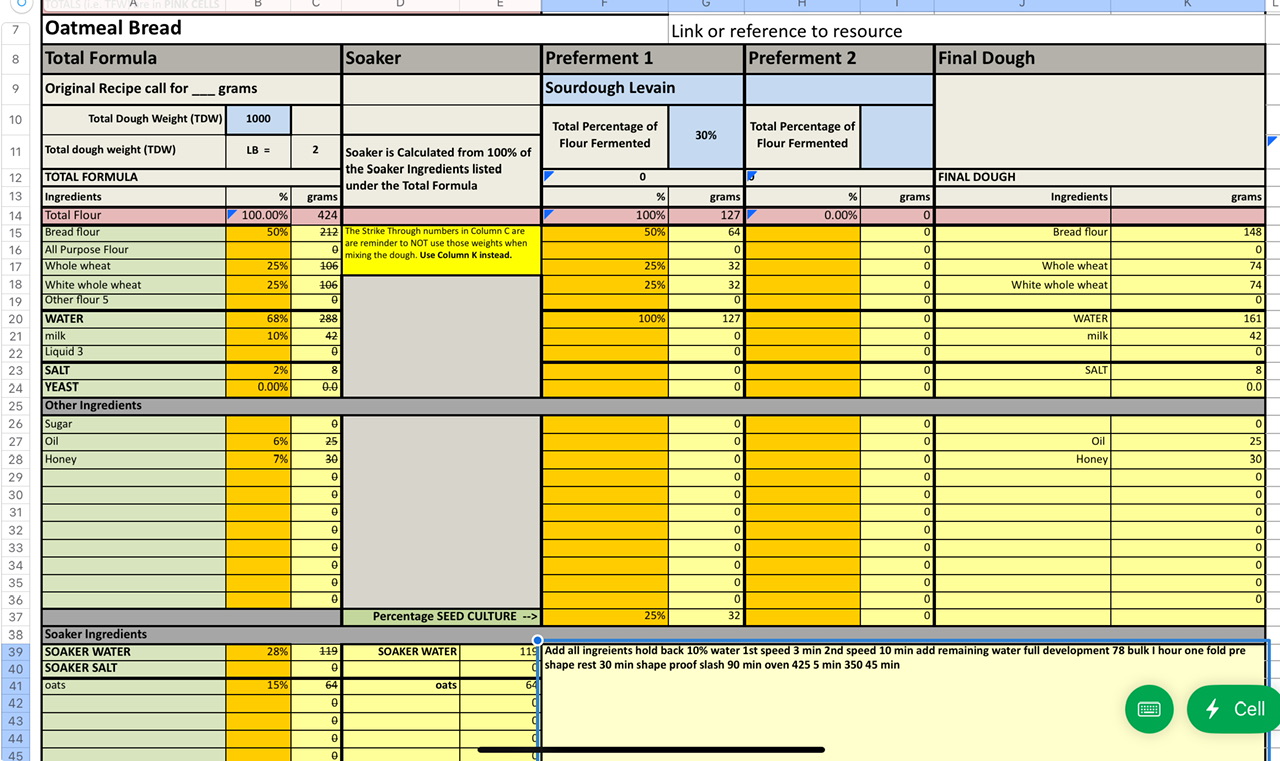Click comment triangle in Total Flour 100.00% cell

232,212
